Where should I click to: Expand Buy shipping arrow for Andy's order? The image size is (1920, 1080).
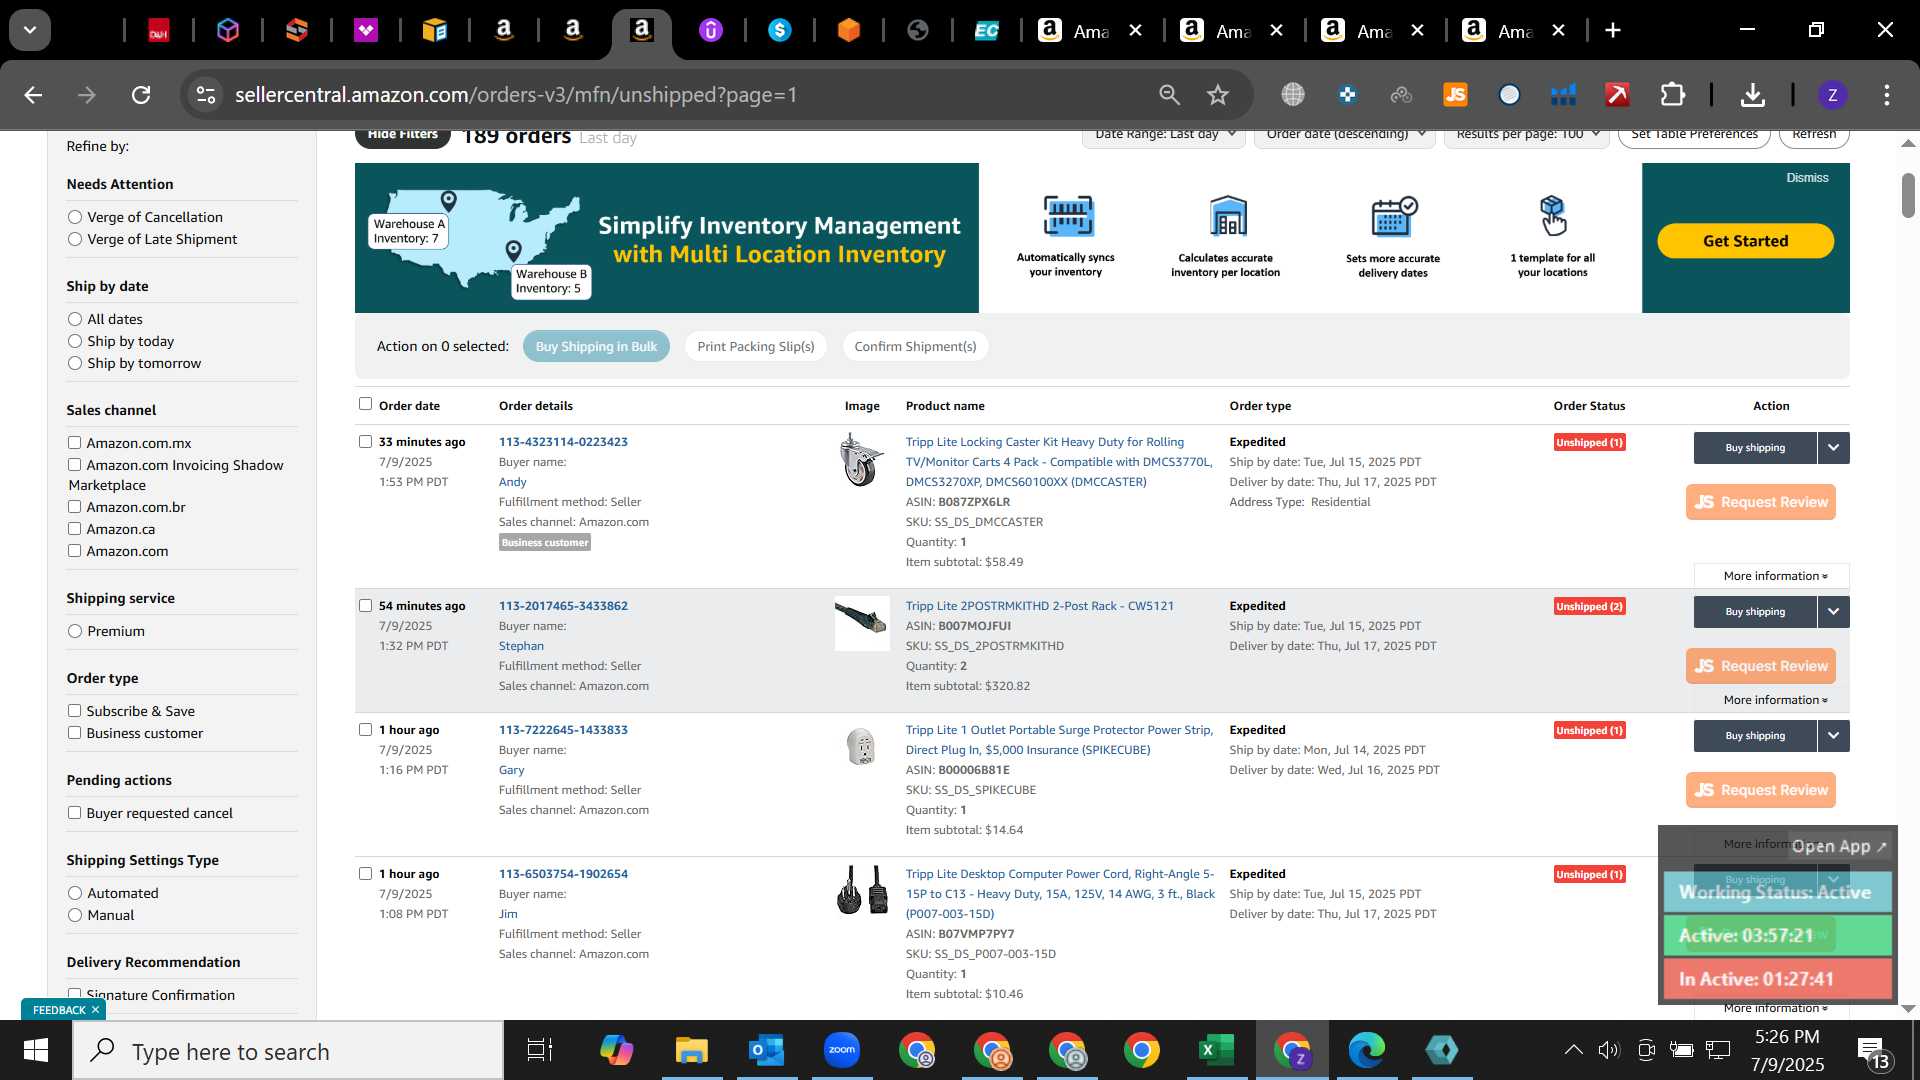1833,448
